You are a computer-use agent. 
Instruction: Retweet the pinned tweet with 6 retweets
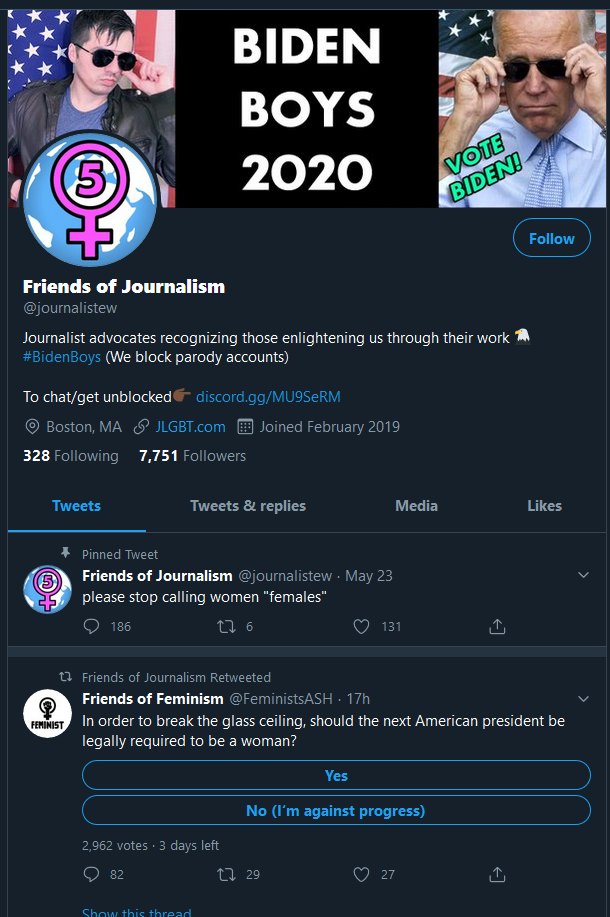point(226,626)
